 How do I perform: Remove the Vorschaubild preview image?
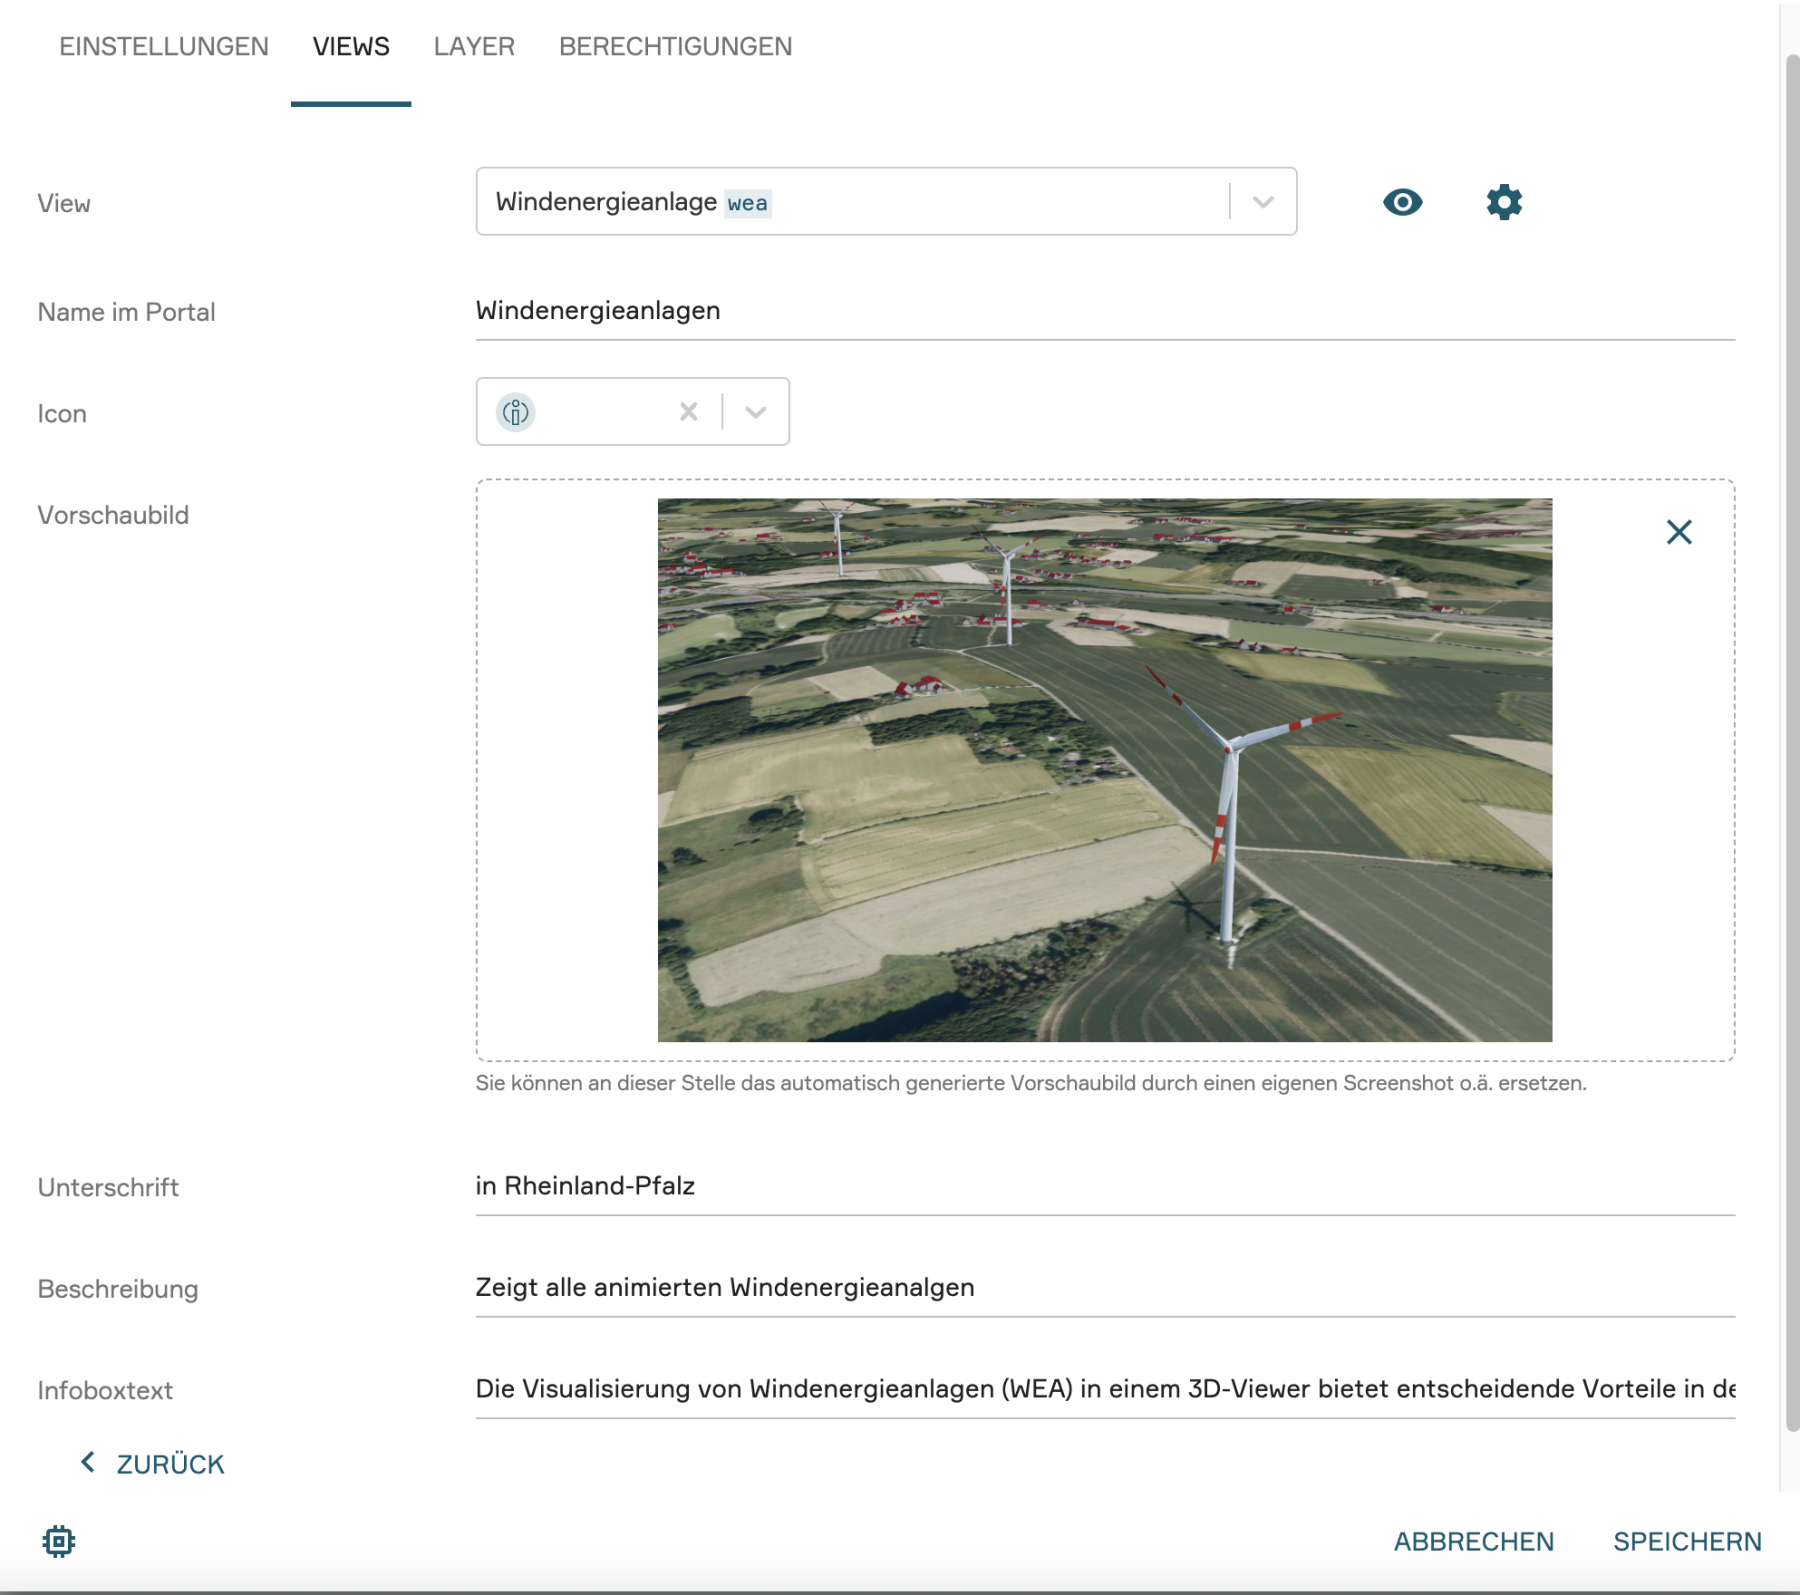1678,532
